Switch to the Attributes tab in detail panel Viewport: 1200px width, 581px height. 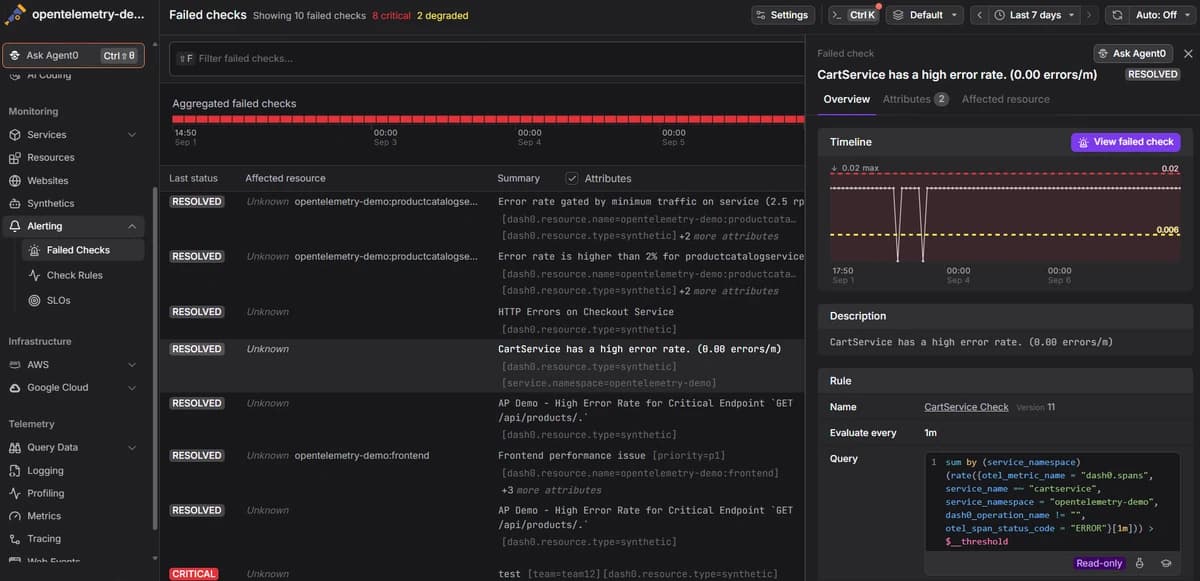[x=915, y=99]
